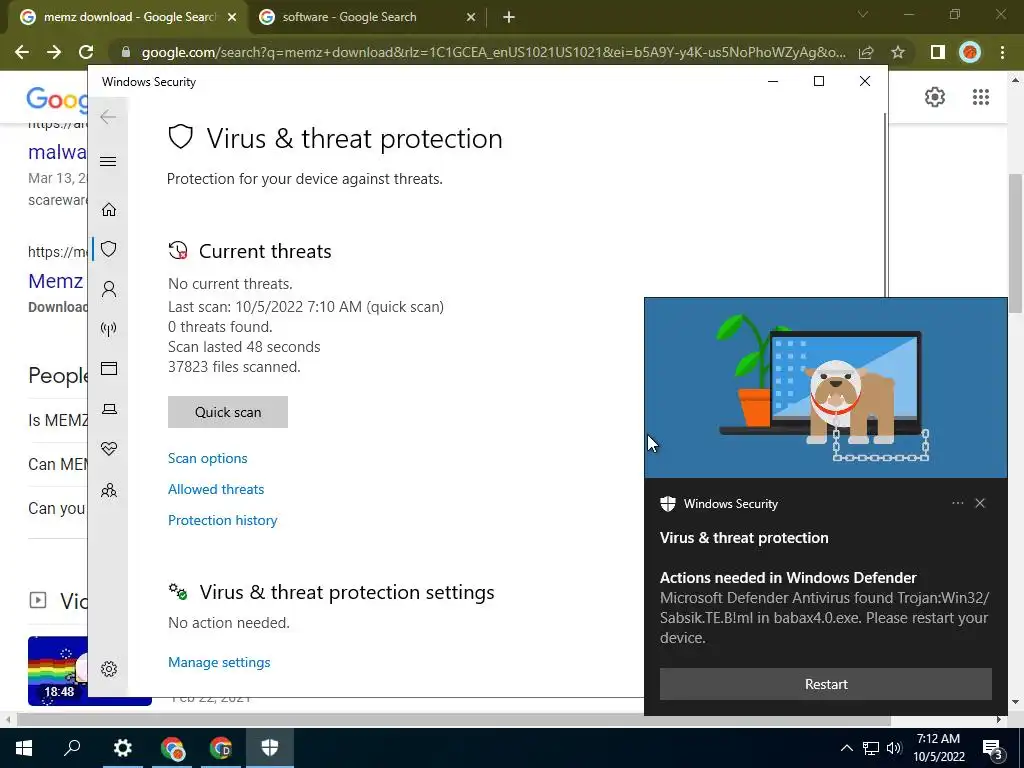Open the Account protection person icon
1024x768 pixels.
[109, 289]
